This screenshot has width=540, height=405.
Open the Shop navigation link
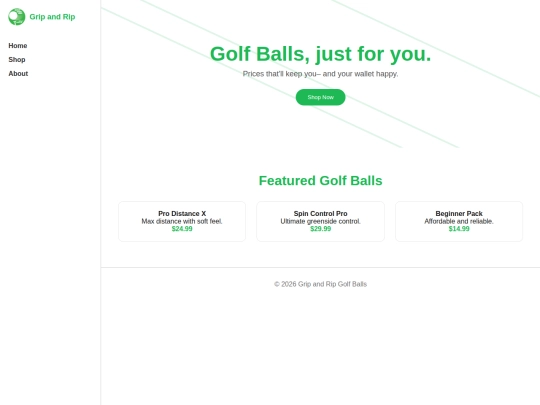17,60
